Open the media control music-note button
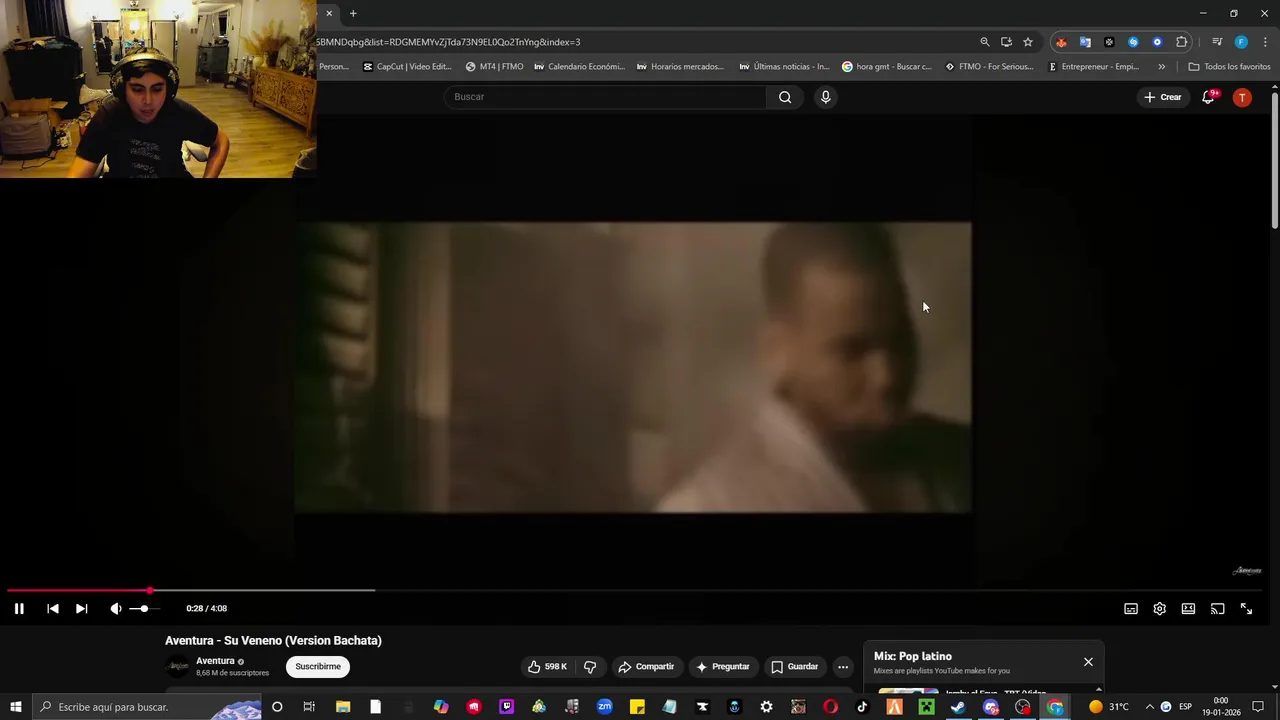1280x720 pixels. [x=1217, y=42]
